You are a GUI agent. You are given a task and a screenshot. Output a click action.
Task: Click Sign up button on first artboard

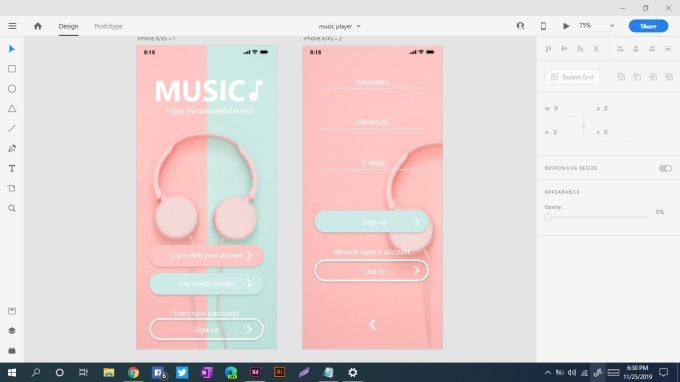pyautogui.click(x=206, y=330)
